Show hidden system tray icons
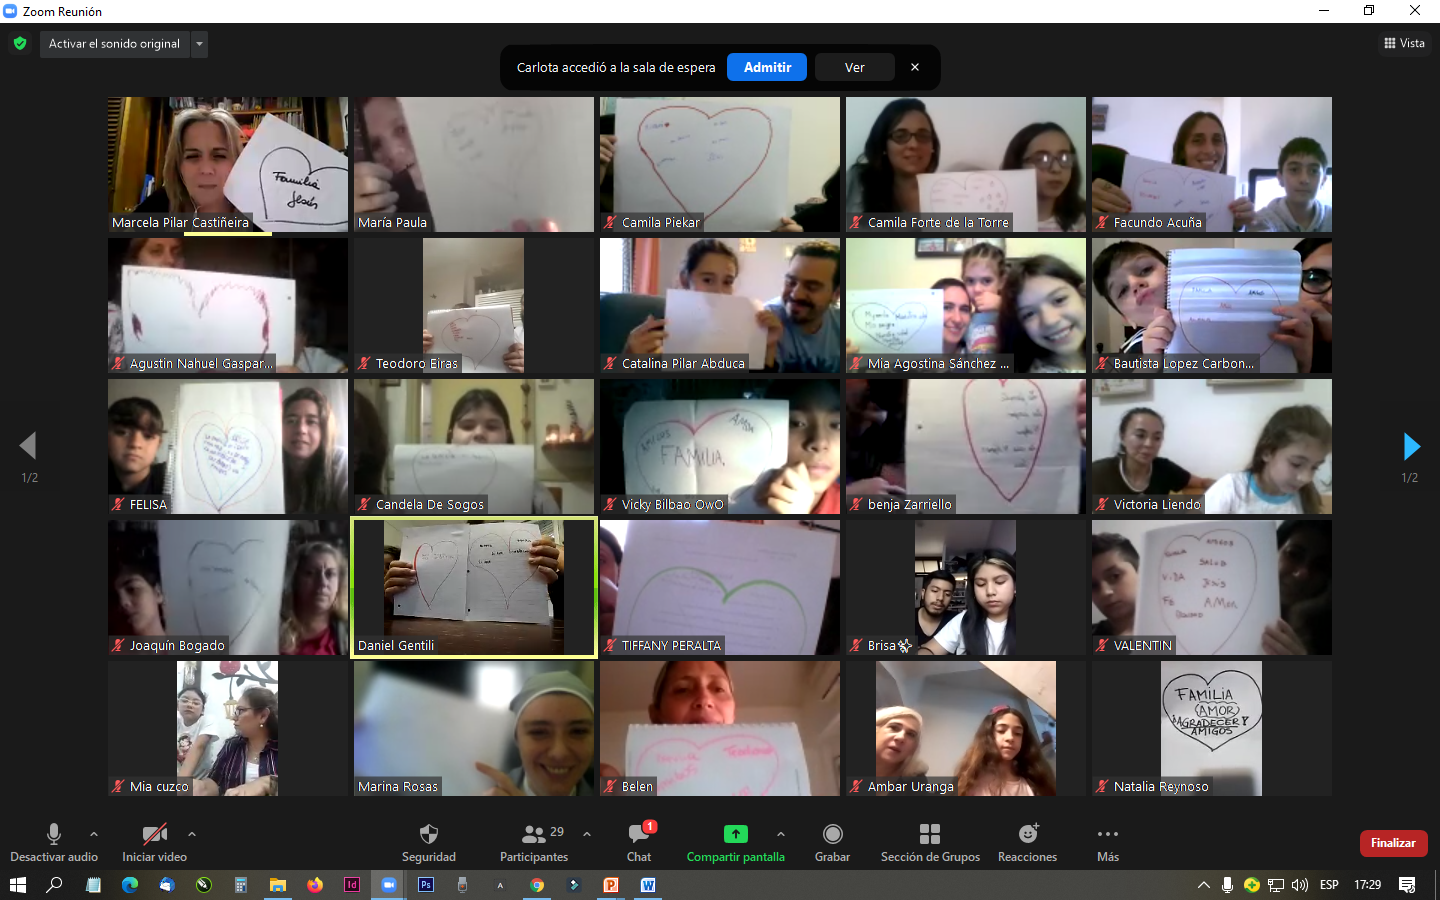 pos(1204,885)
